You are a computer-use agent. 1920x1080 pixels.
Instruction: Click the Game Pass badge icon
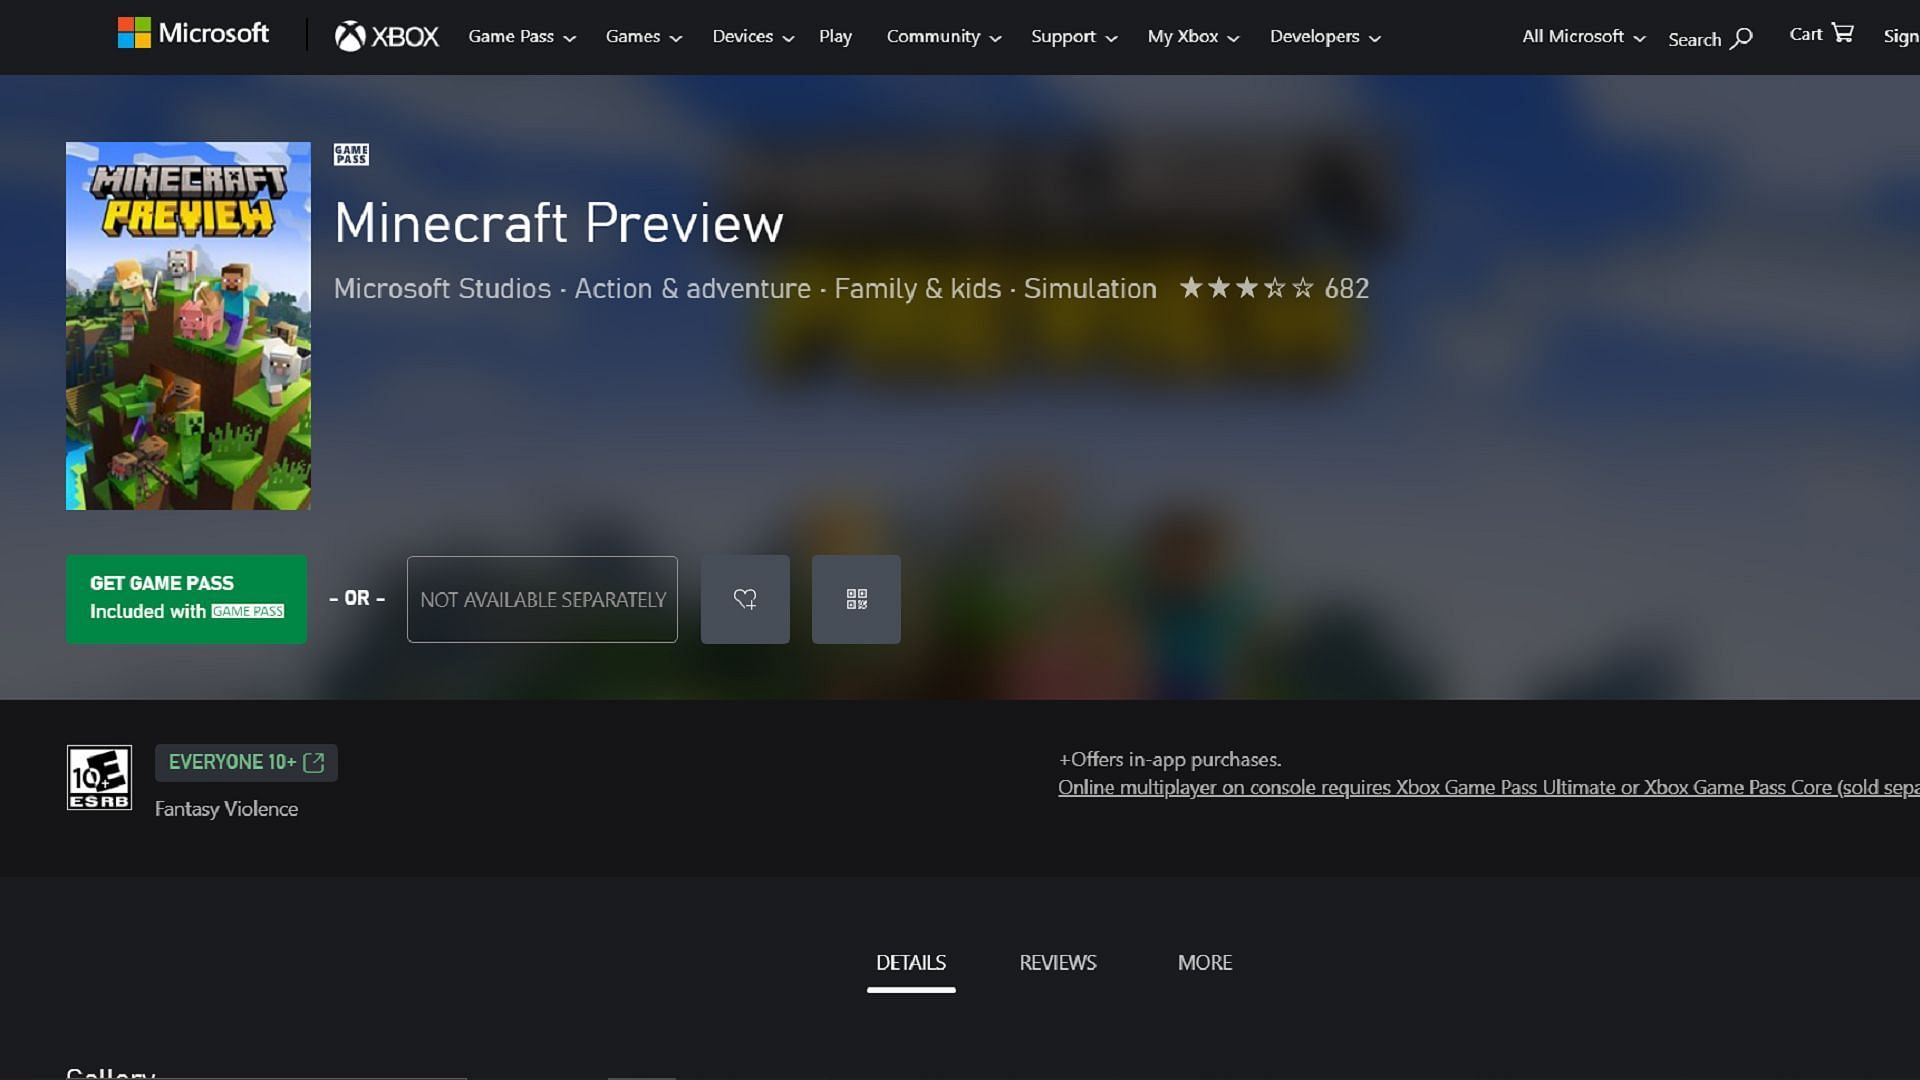pos(349,154)
